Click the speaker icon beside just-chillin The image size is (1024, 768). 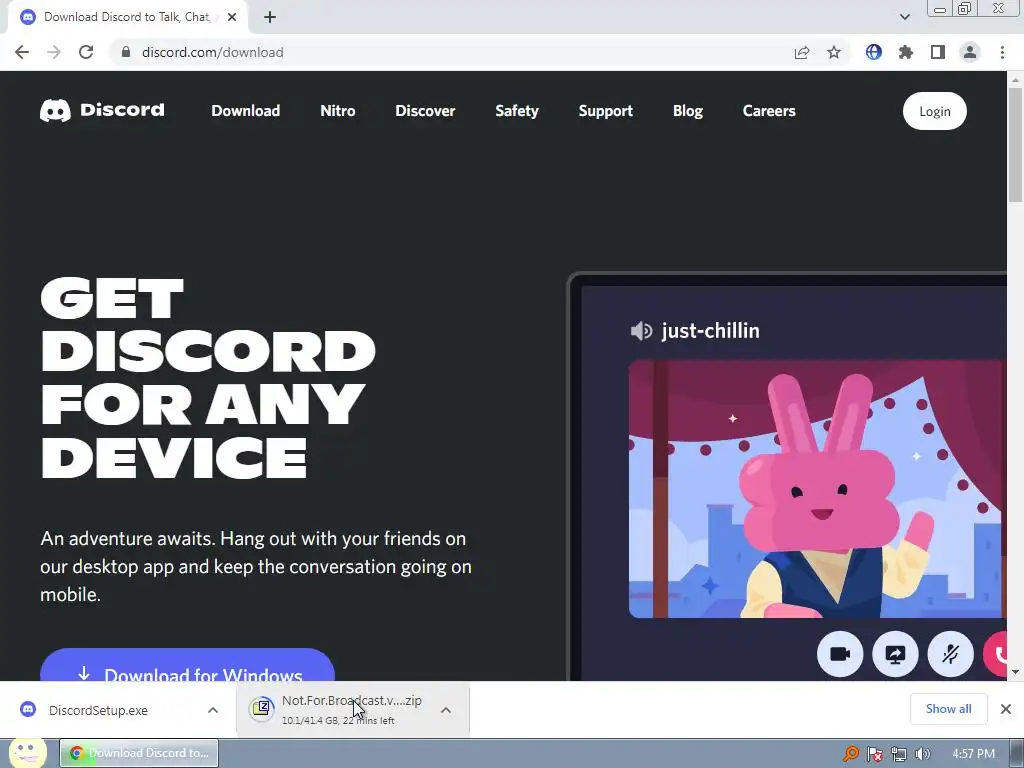point(641,331)
